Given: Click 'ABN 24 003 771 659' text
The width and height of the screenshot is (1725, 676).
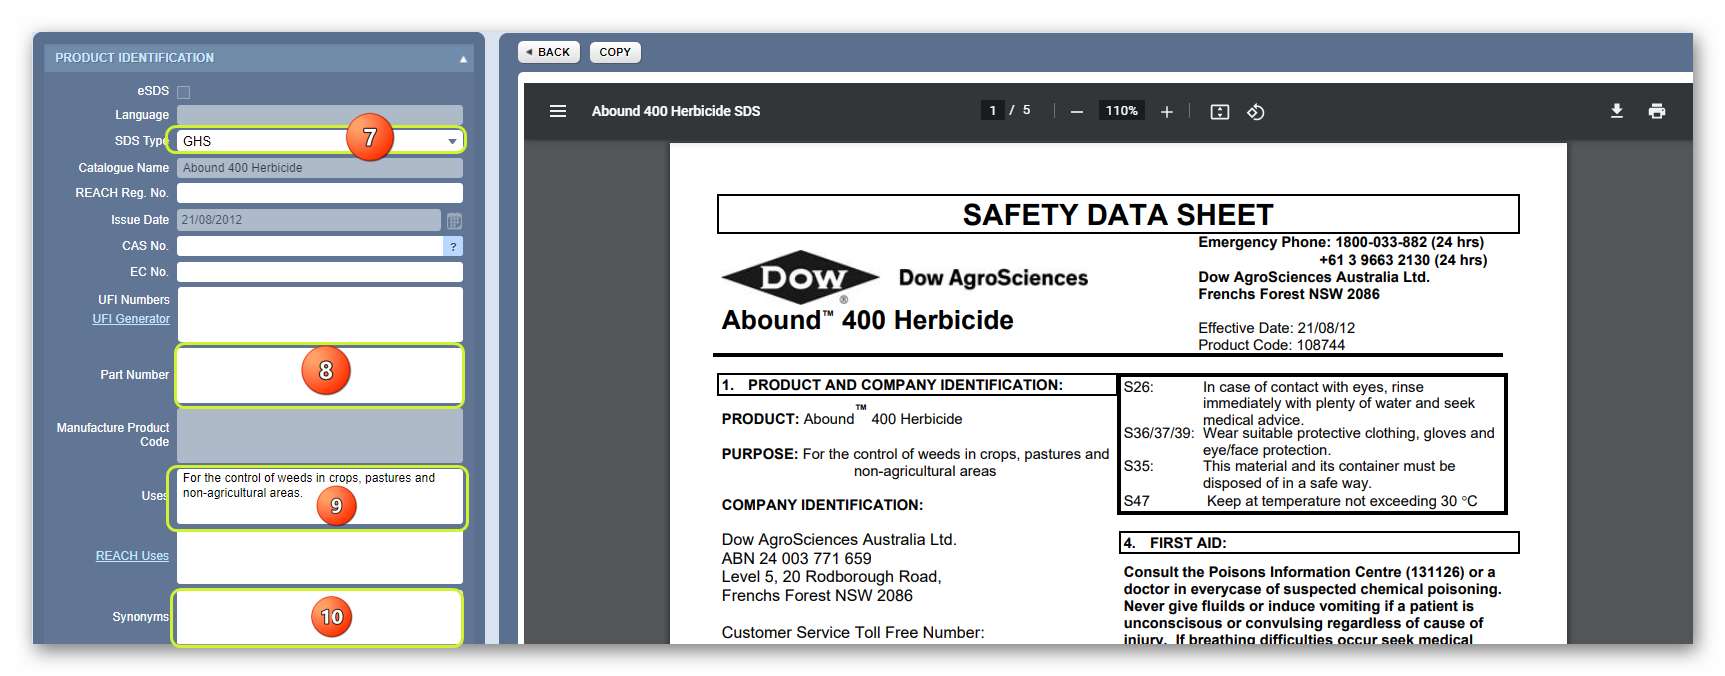Looking at the screenshot, I should pyautogui.click(x=796, y=559).
